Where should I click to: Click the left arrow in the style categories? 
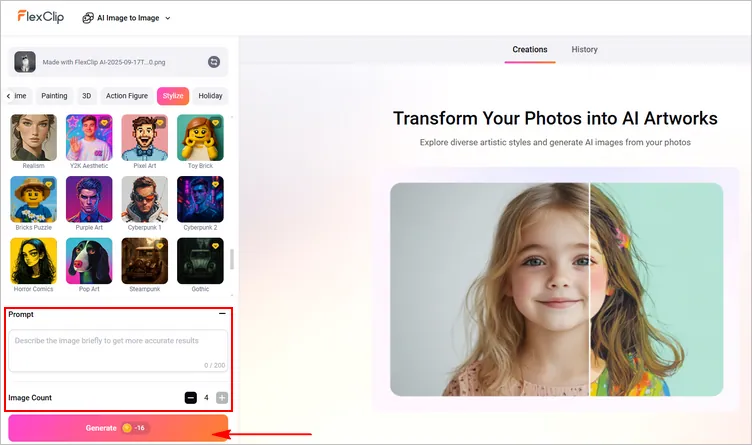click(x=8, y=96)
